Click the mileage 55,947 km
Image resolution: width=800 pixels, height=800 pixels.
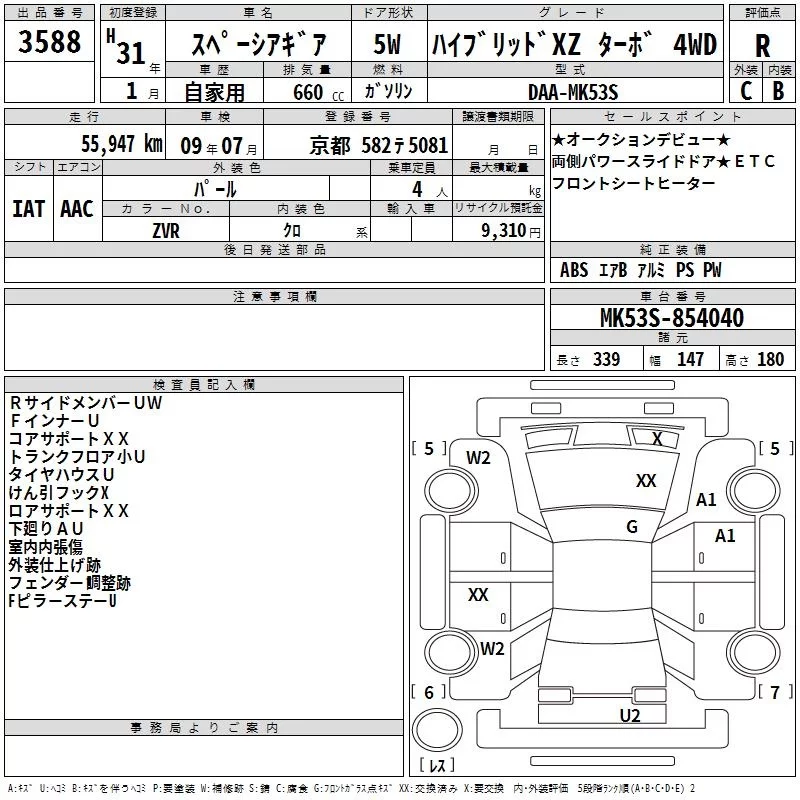(x=122, y=144)
